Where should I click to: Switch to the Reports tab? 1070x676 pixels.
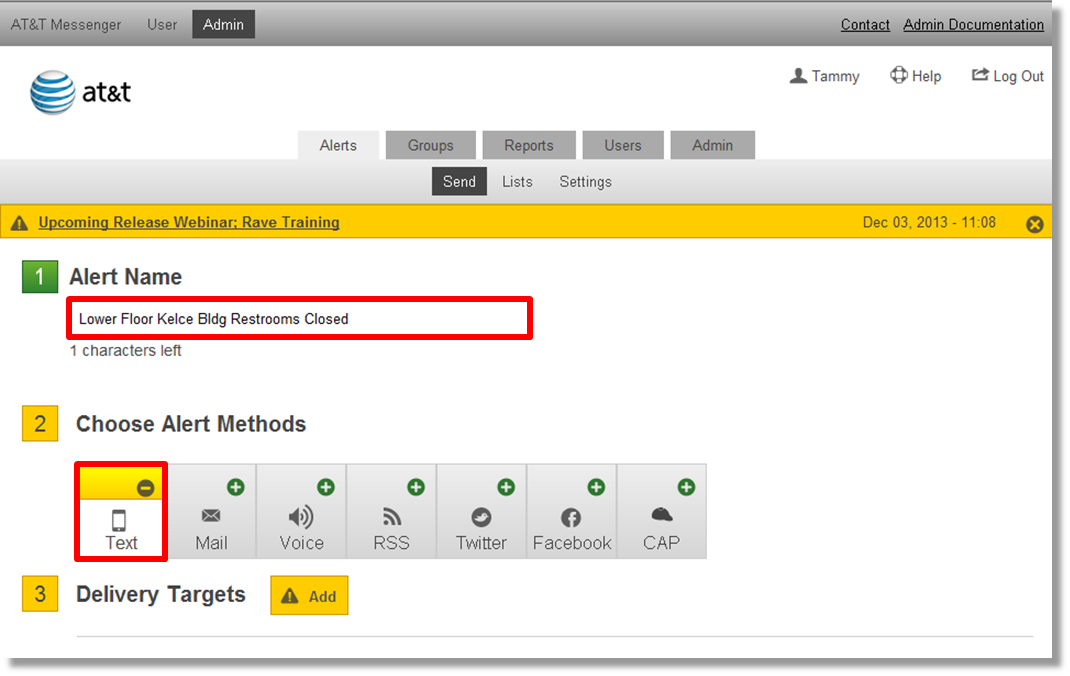click(x=529, y=145)
